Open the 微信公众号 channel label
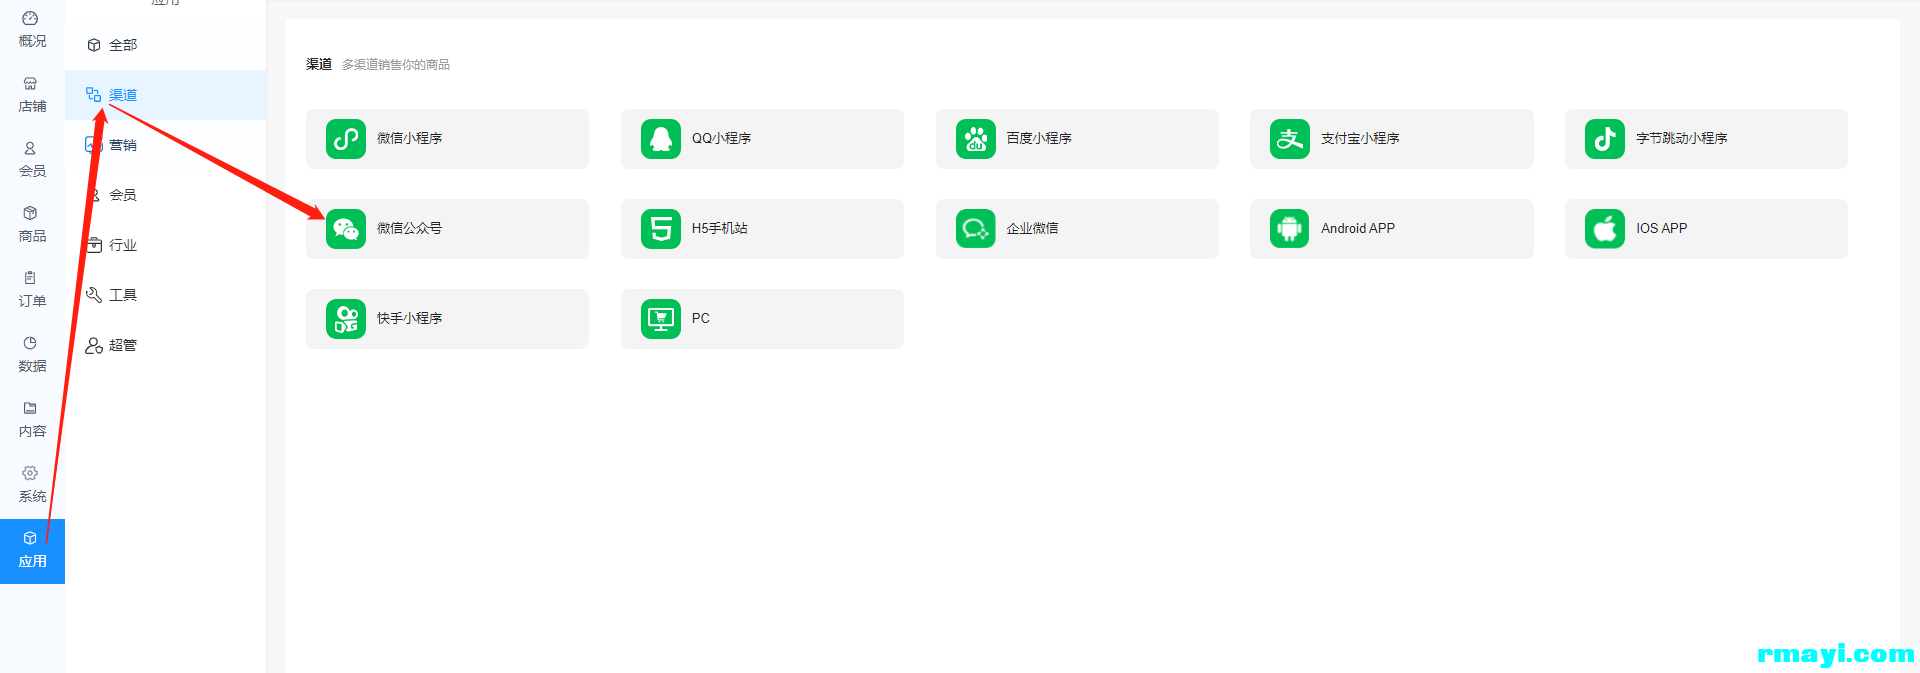This screenshot has width=1920, height=673. tap(409, 228)
